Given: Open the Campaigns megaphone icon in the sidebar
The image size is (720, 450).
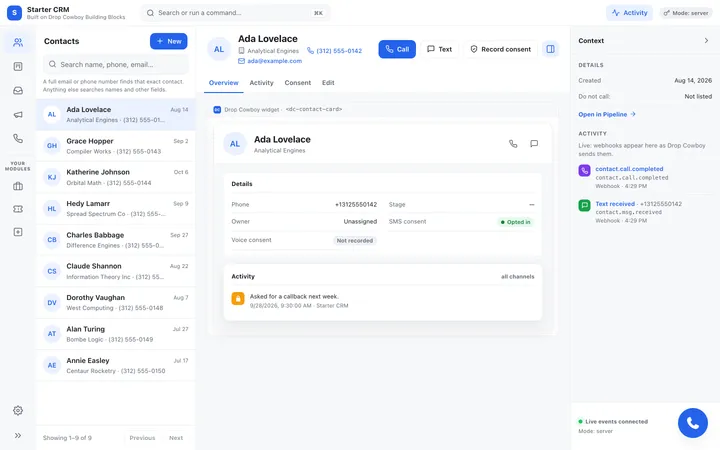Looking at the screenshot, I should 18,114.
